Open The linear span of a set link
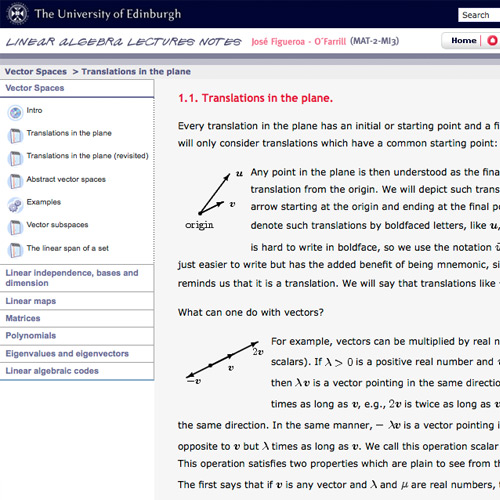This screenshot has width=500, height=500. pyautogui.click(x=68, y=248)
